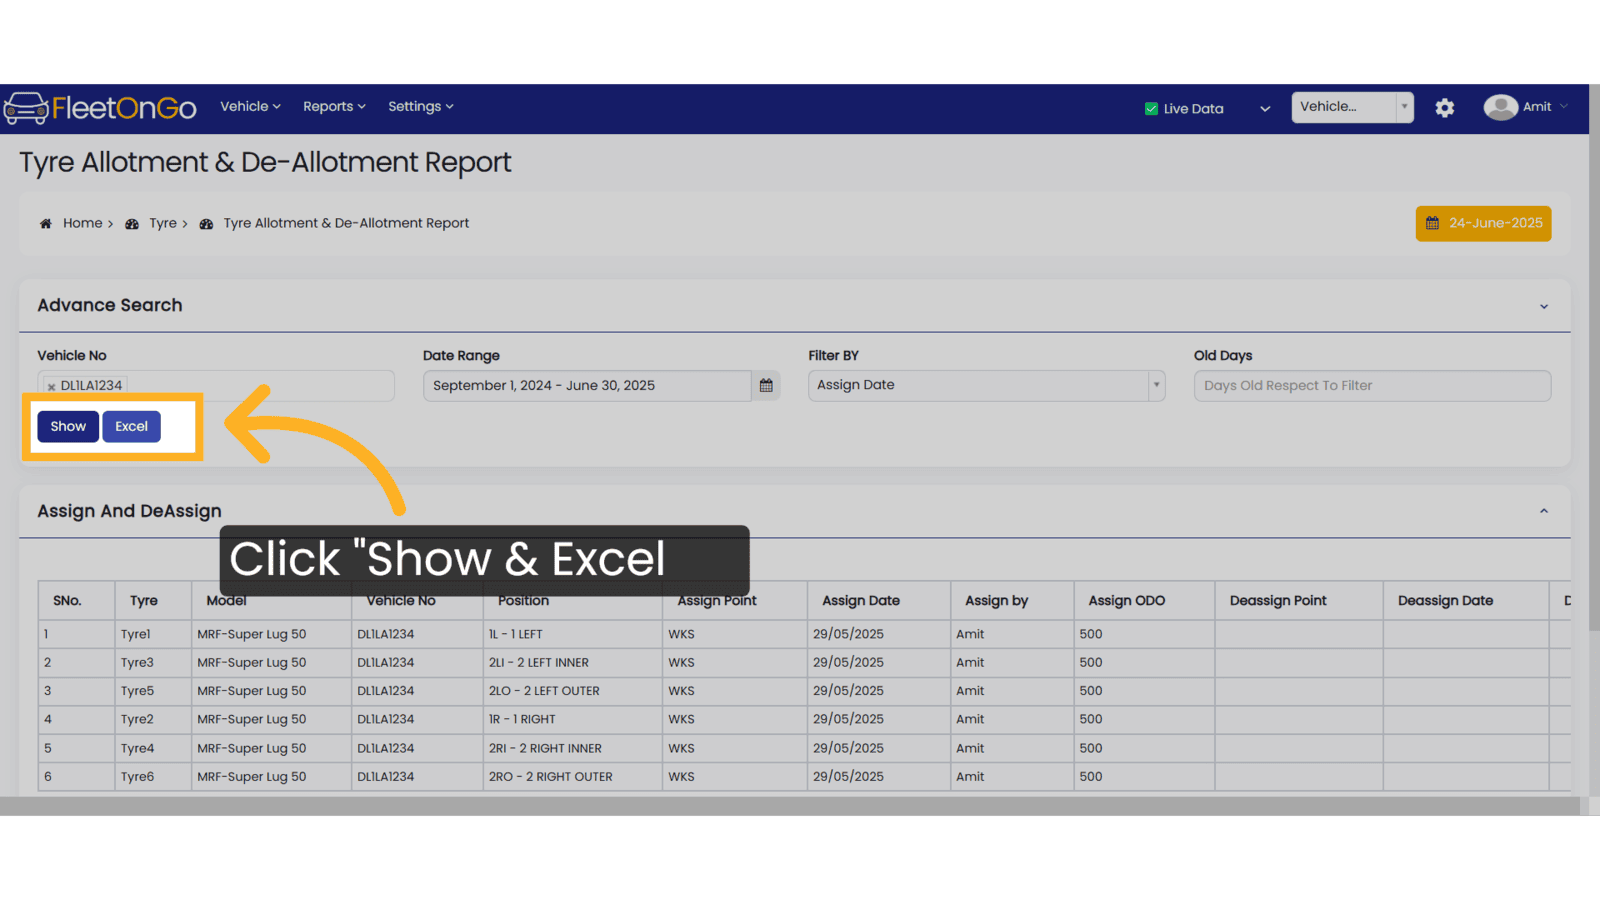Select the Tyre6 cell

click(x=152, y=777)
